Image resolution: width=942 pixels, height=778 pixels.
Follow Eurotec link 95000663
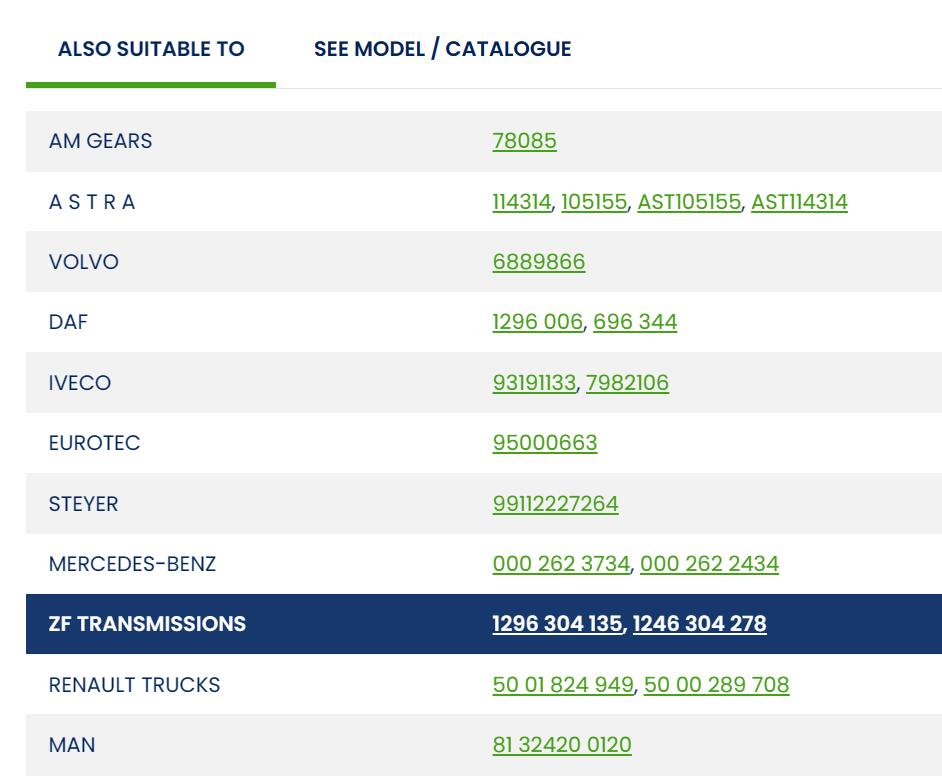coord(544,443)
